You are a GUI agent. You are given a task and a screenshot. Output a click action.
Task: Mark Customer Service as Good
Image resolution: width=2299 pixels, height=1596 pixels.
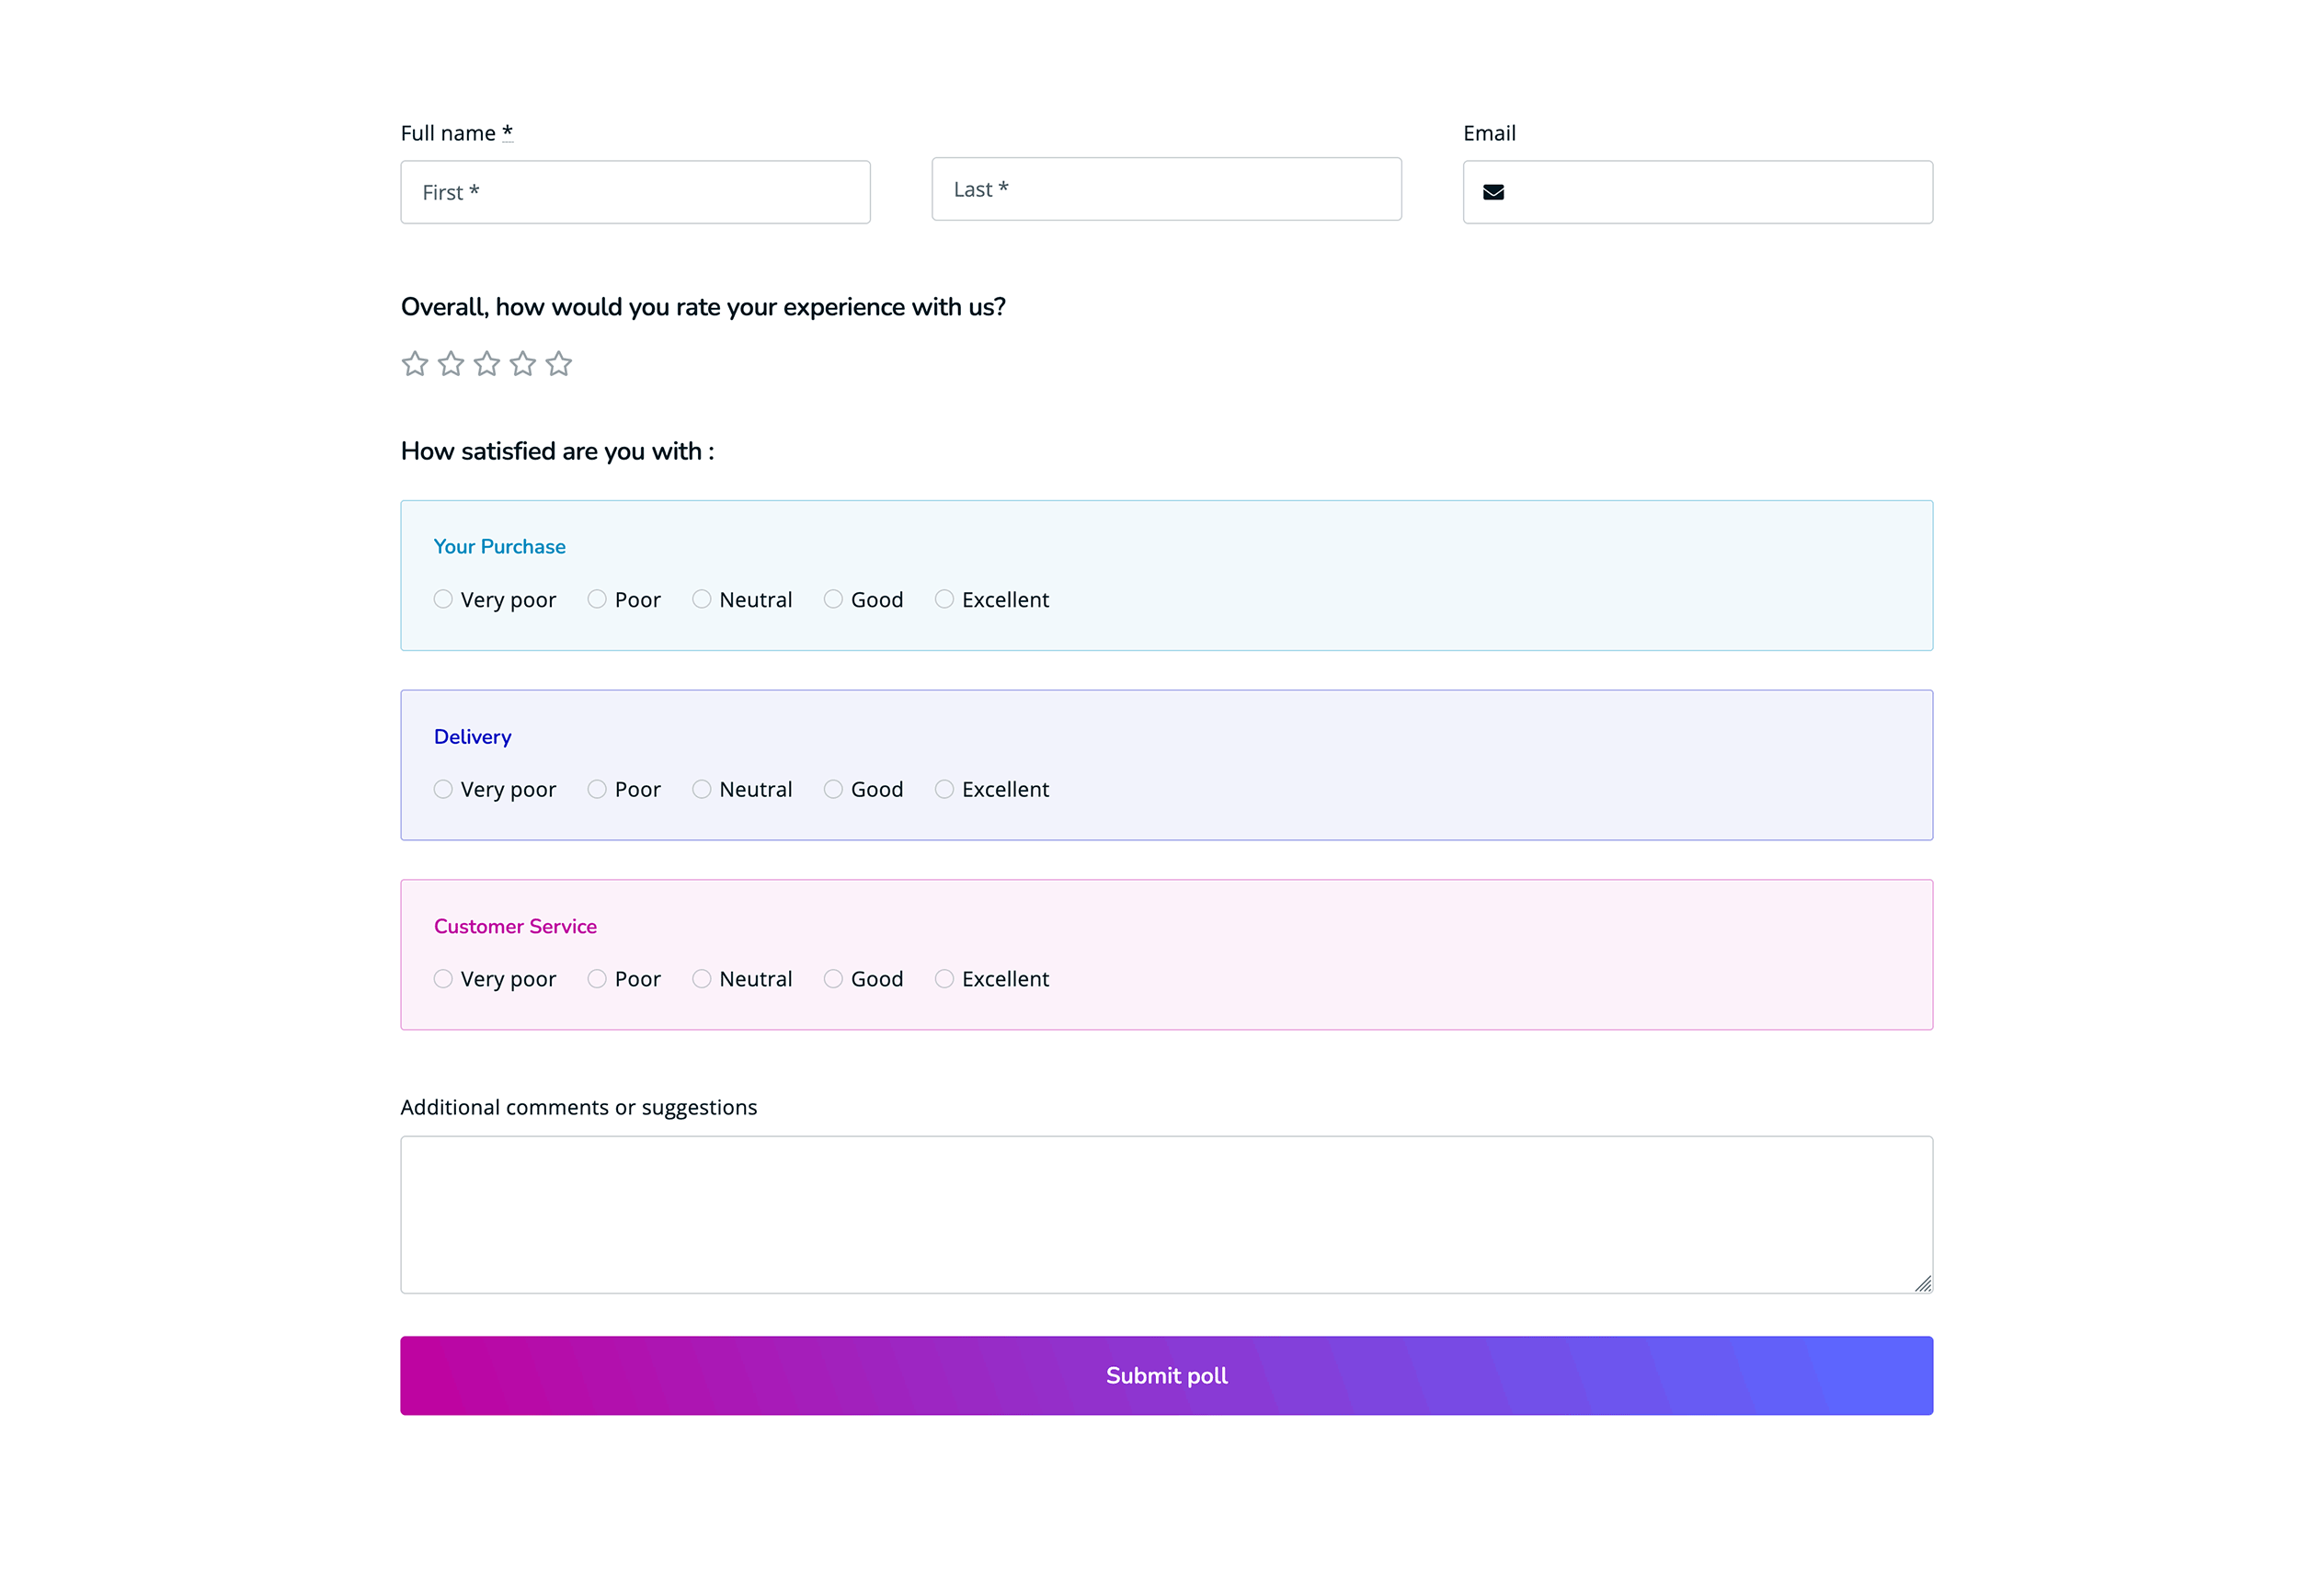833,978
